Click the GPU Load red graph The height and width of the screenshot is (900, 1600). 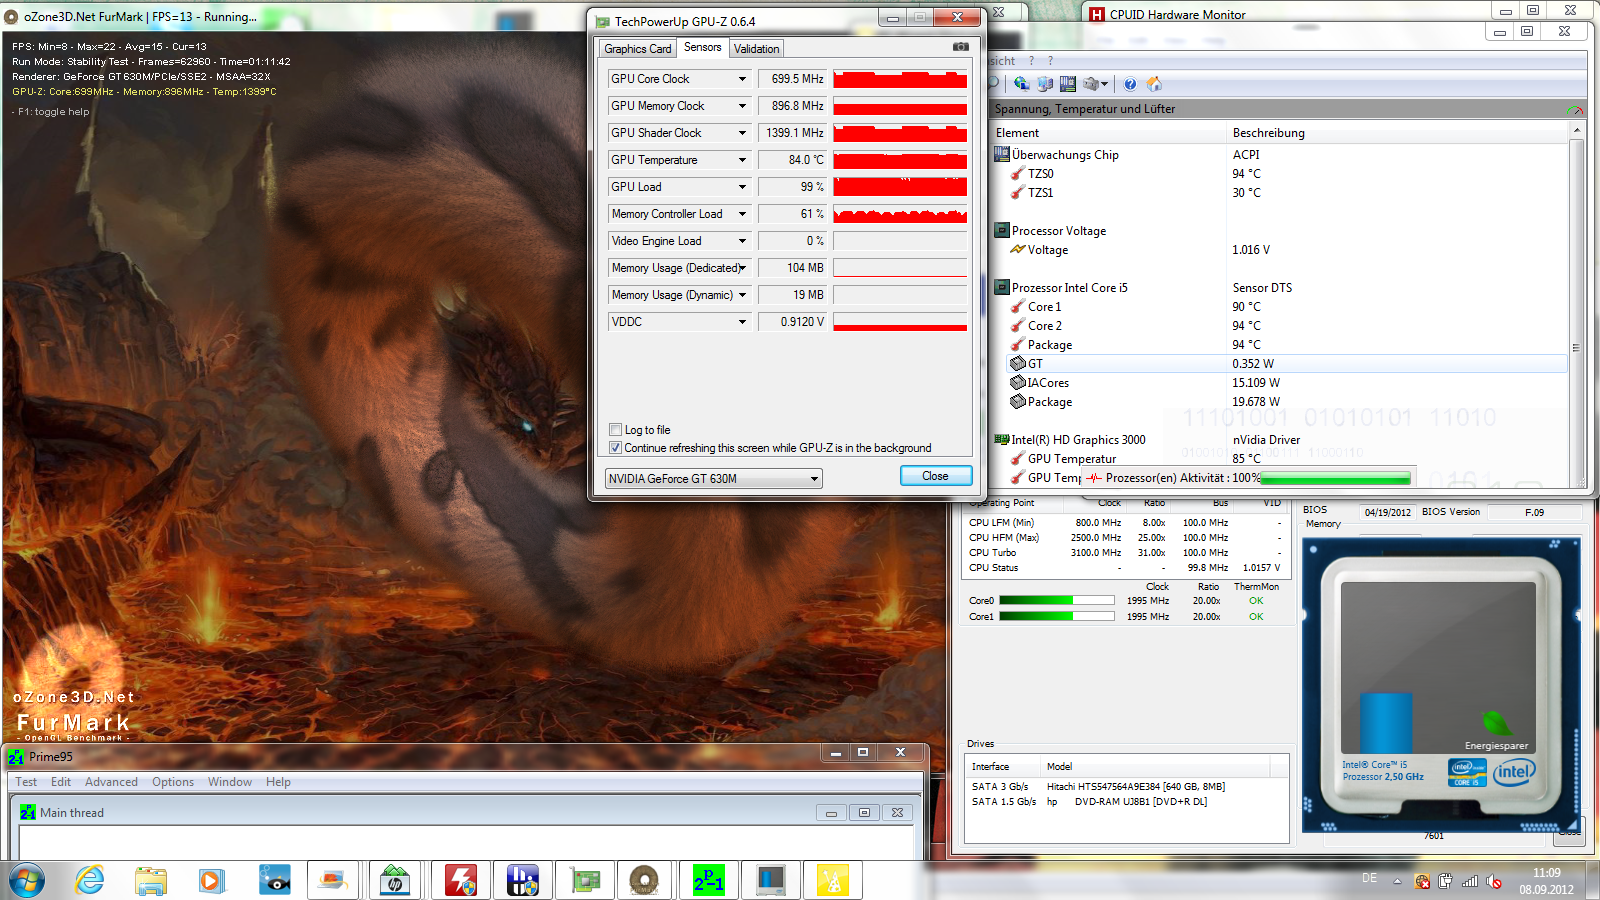coord(900,187)
